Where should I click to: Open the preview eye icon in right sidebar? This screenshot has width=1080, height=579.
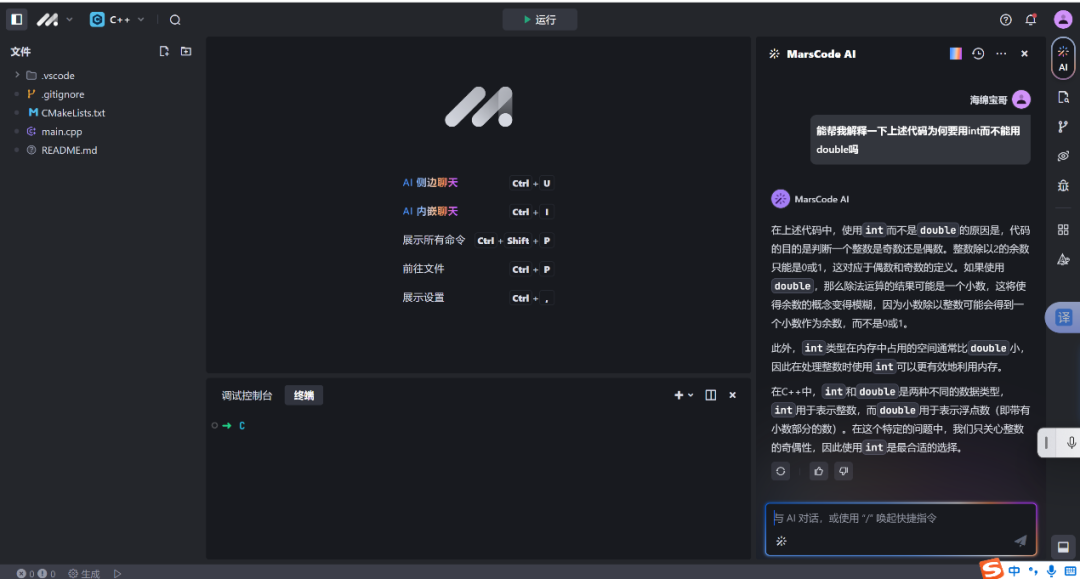pos(1063,156)
